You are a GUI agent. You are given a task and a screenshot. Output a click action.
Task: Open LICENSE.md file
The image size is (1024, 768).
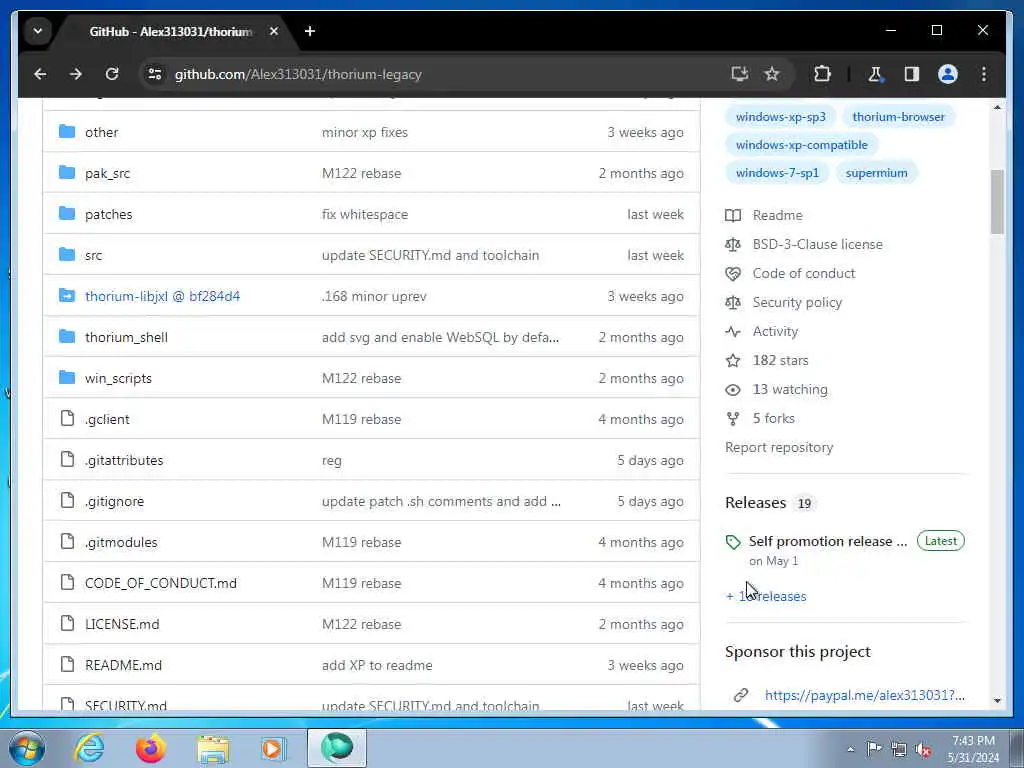122,624
